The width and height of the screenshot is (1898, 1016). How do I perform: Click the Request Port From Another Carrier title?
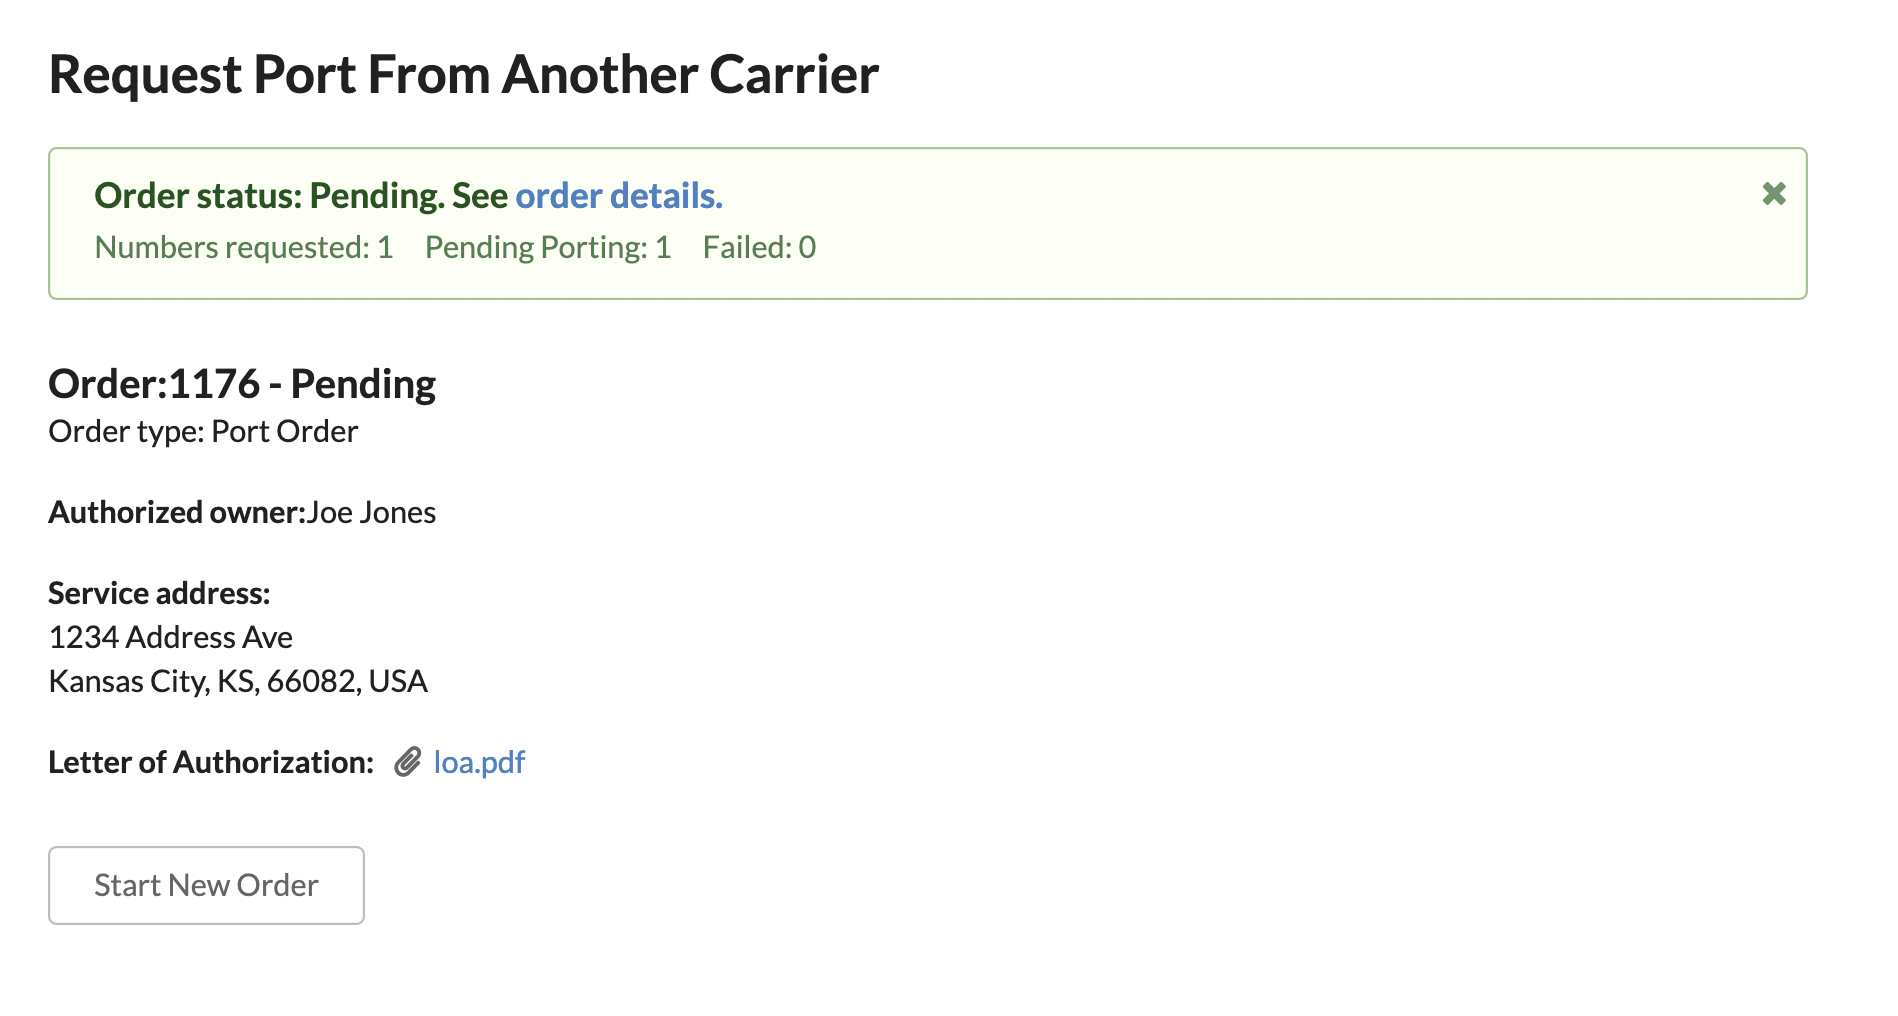point(464,75)
